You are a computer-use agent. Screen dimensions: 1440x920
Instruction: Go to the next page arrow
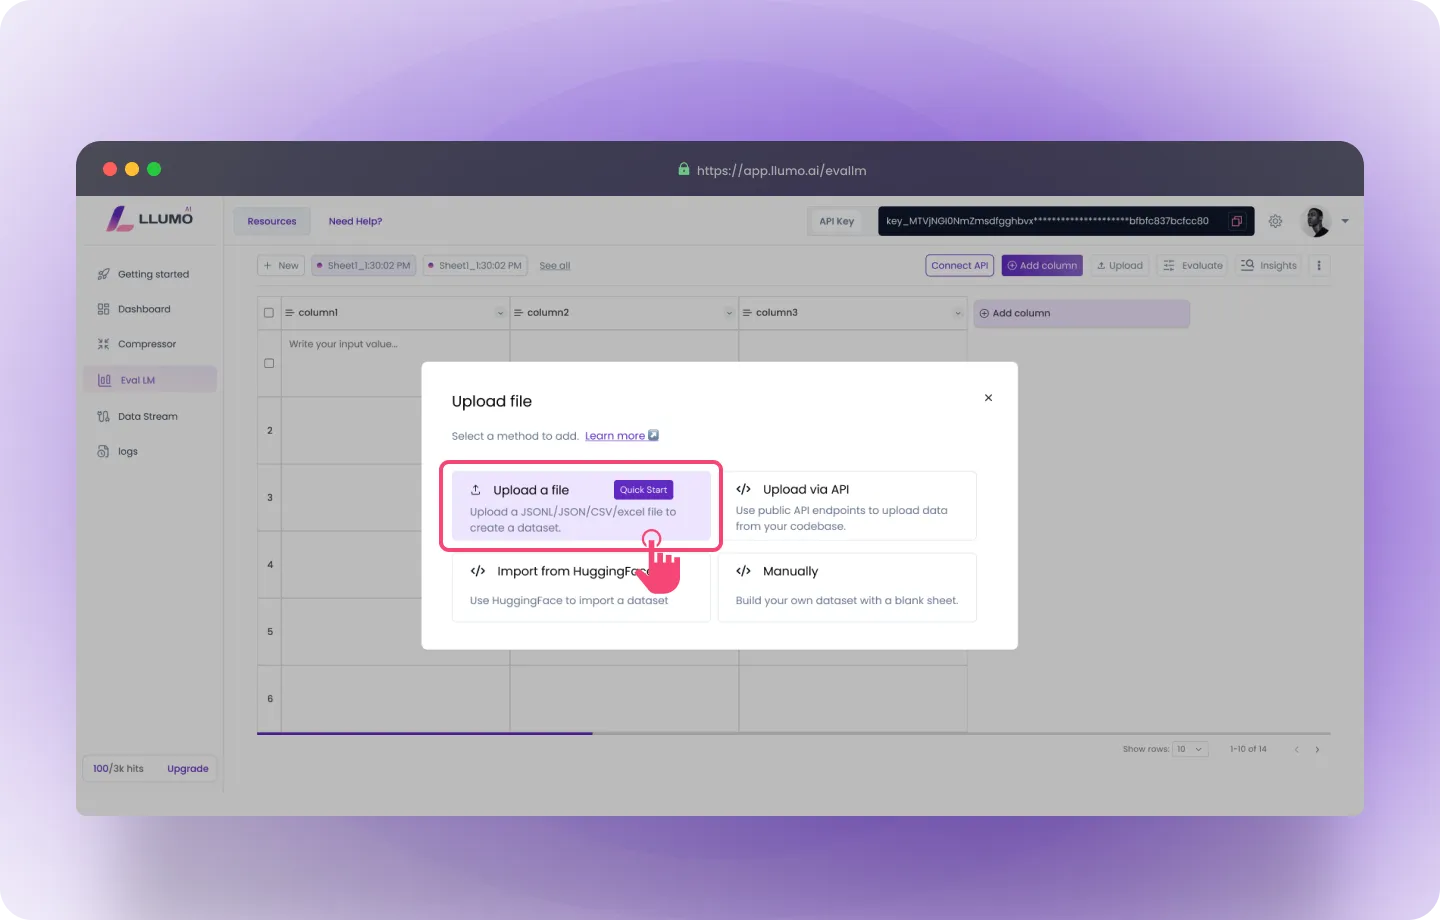(1317, 749)
